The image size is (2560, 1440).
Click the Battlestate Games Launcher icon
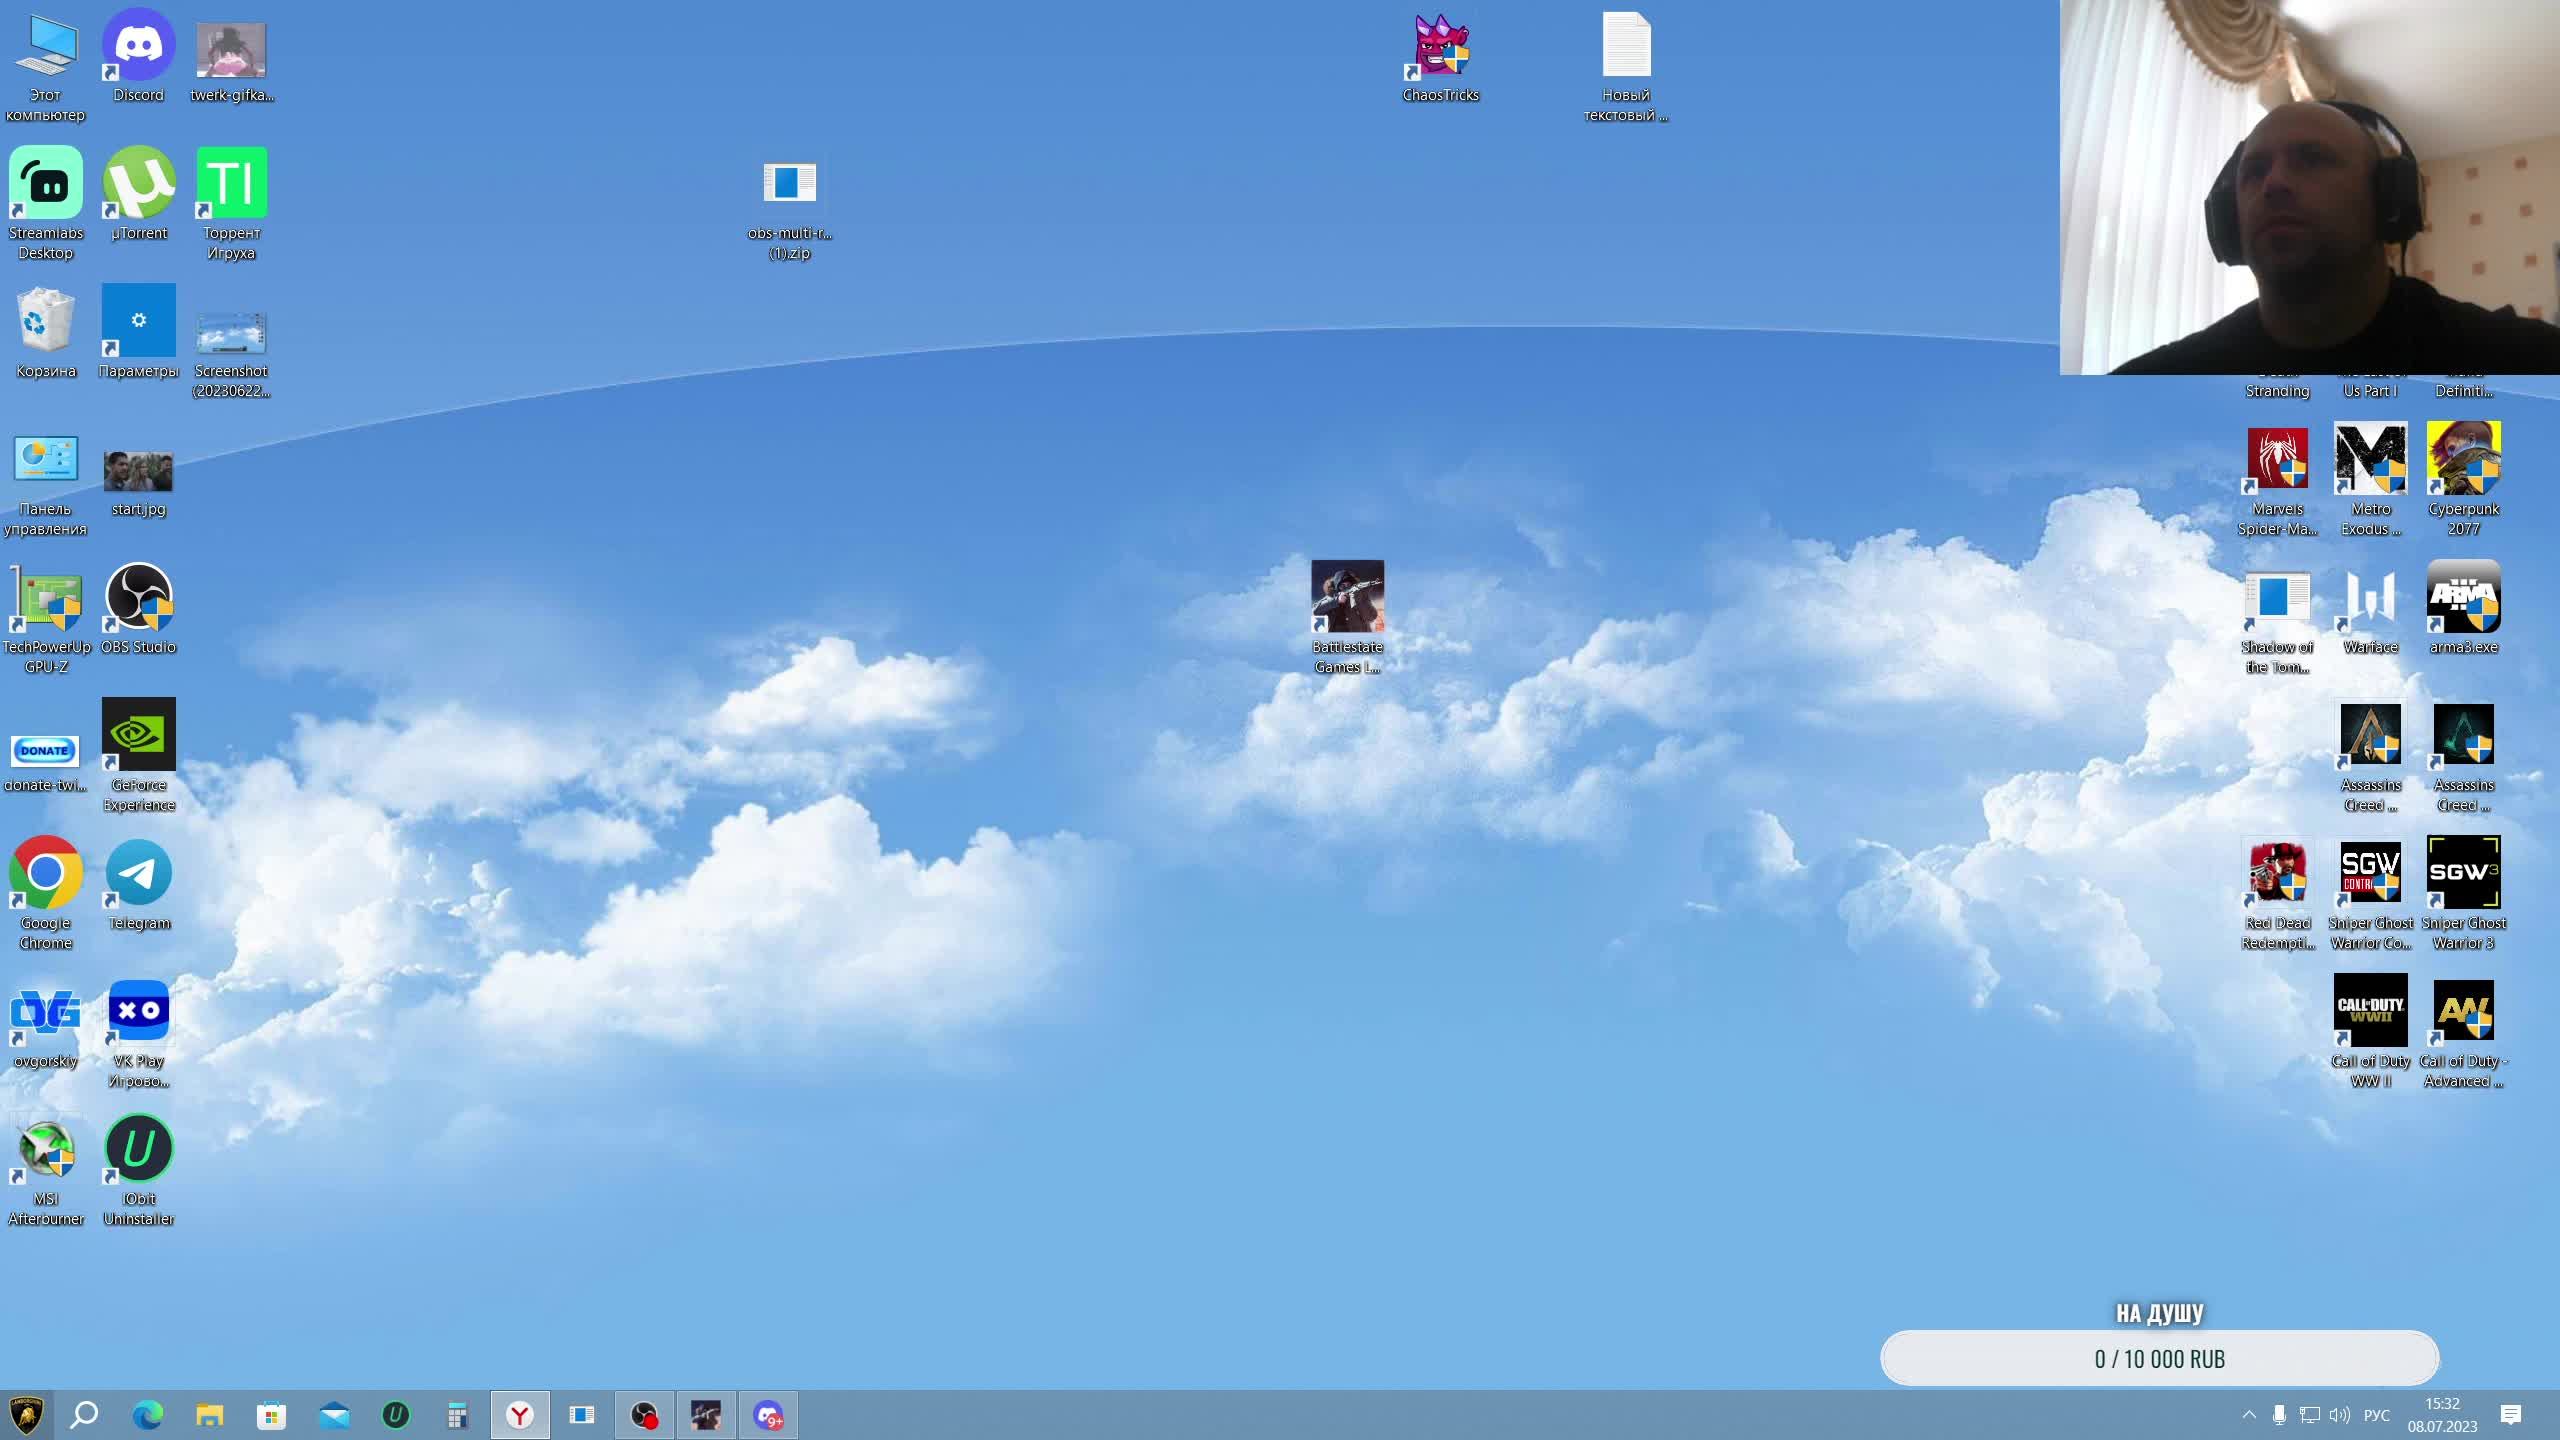pyautogui.click(x=1347, y=598)
